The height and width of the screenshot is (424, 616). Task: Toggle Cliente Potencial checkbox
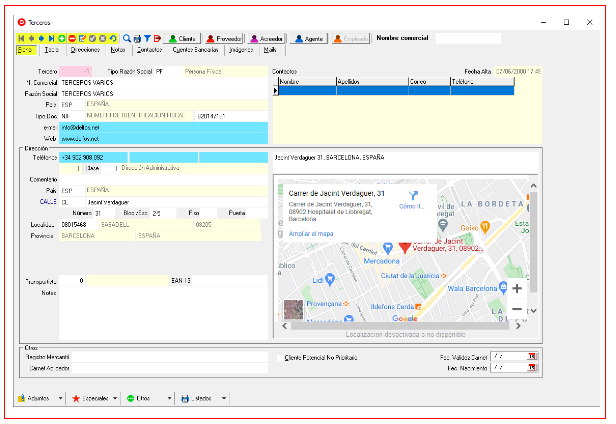coord(279,357)
